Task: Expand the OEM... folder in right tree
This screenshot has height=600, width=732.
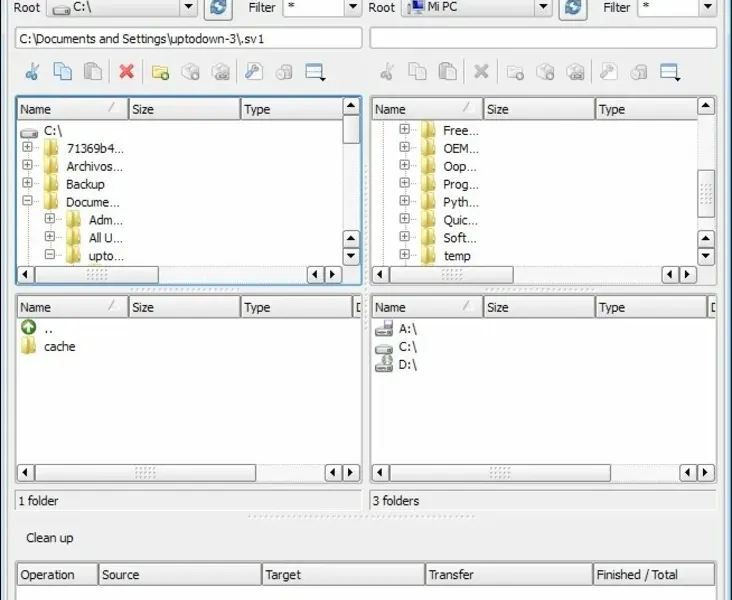Action: [x=404, y=147]
